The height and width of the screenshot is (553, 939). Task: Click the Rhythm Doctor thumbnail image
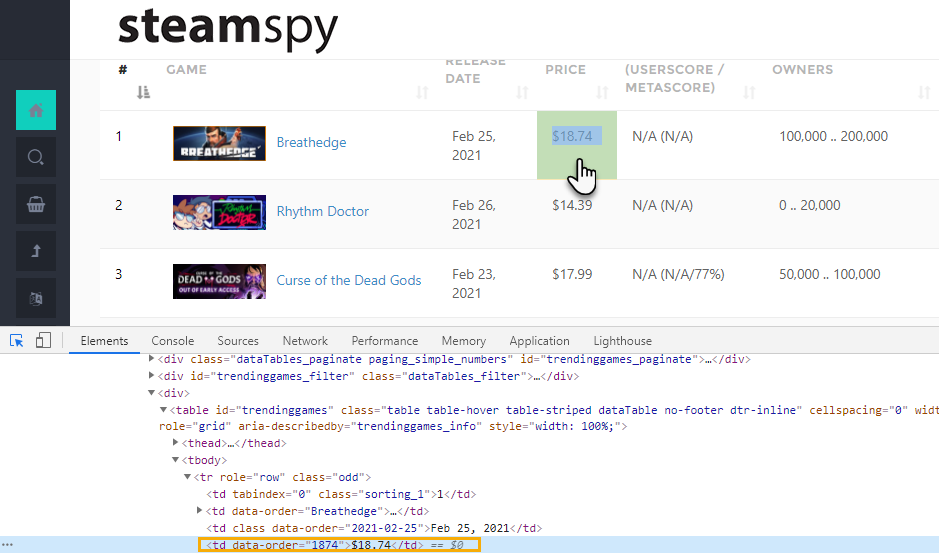(219, 212)
